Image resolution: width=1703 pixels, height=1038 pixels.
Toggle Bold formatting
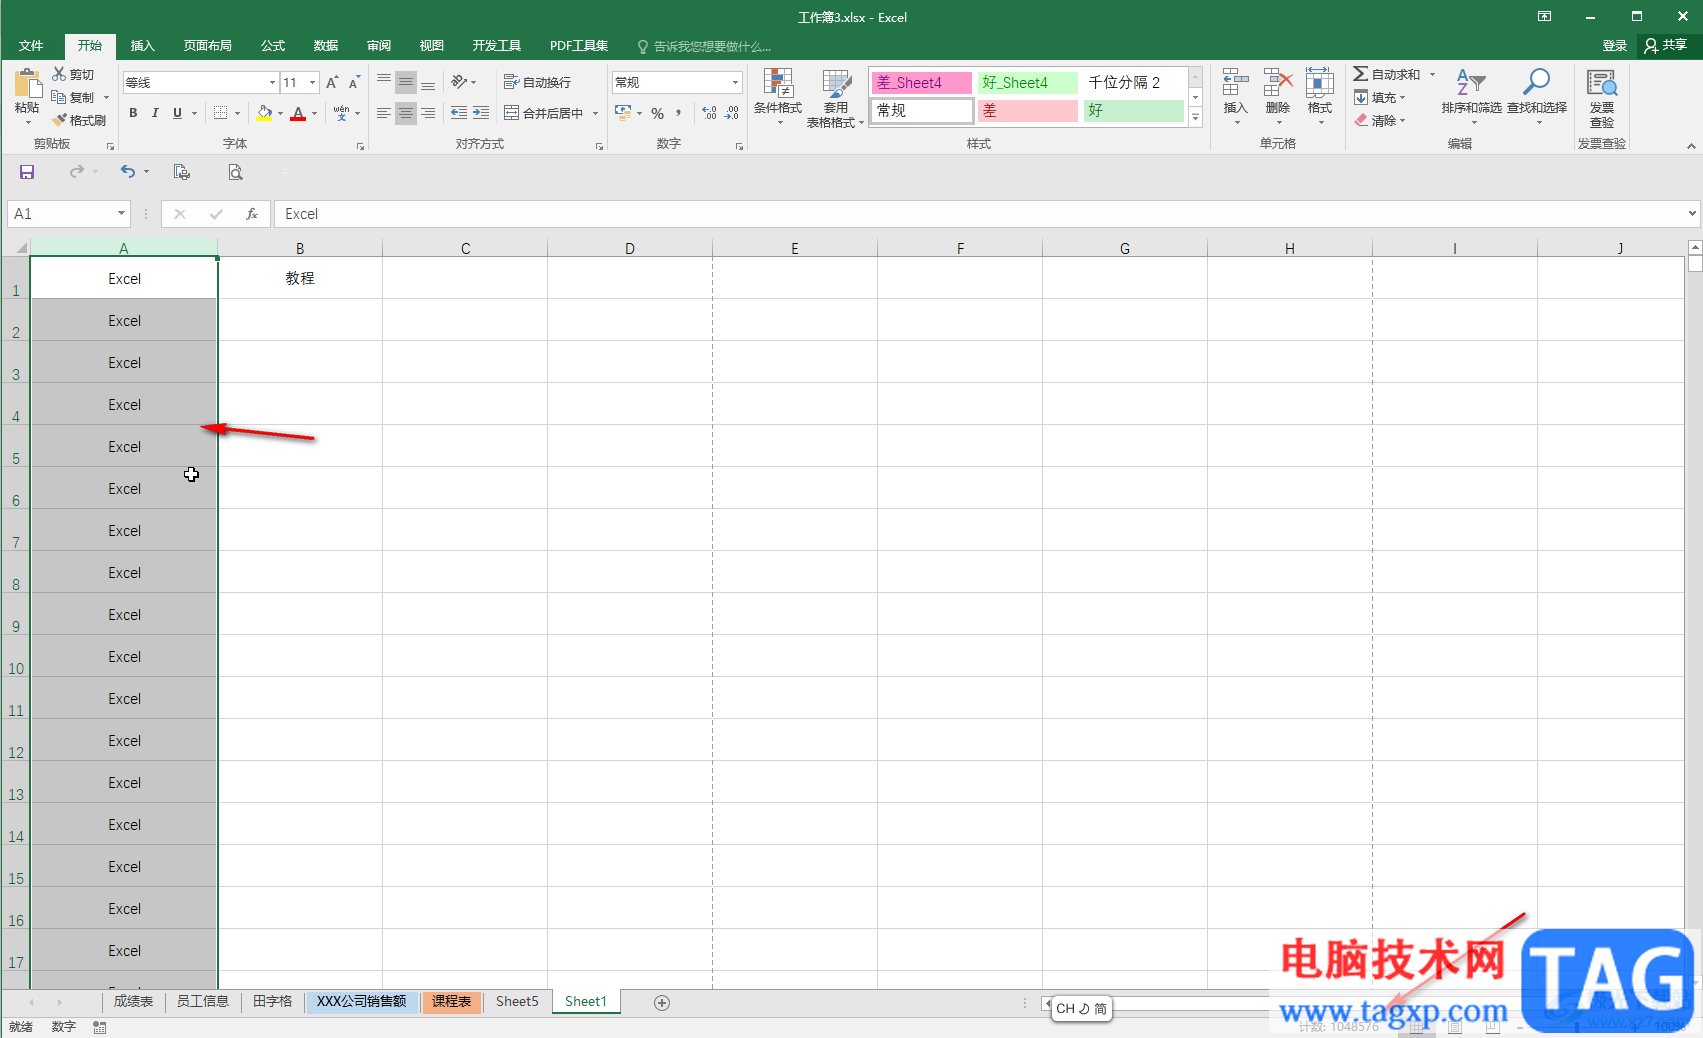click(133, 114)
